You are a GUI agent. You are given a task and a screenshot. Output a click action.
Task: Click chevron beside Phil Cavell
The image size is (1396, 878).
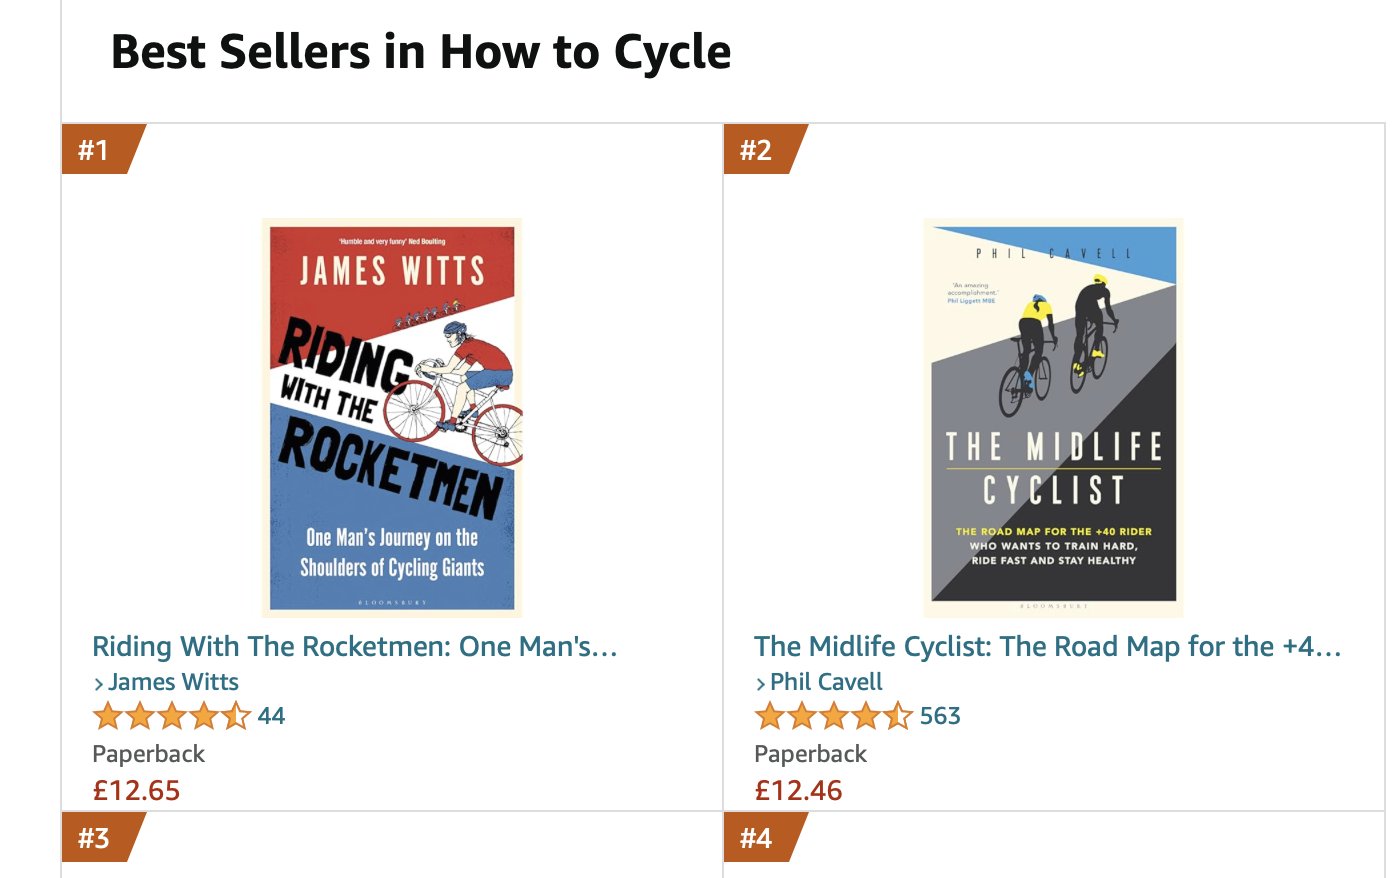click(x=761, y=684)
